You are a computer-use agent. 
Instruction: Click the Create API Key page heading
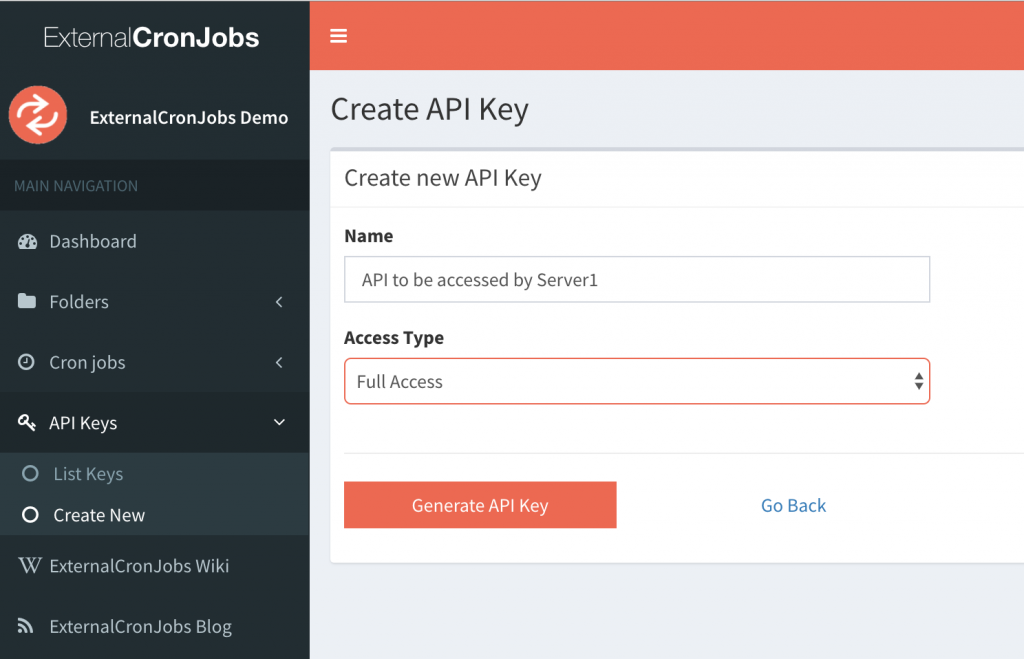tap(429, 109)
